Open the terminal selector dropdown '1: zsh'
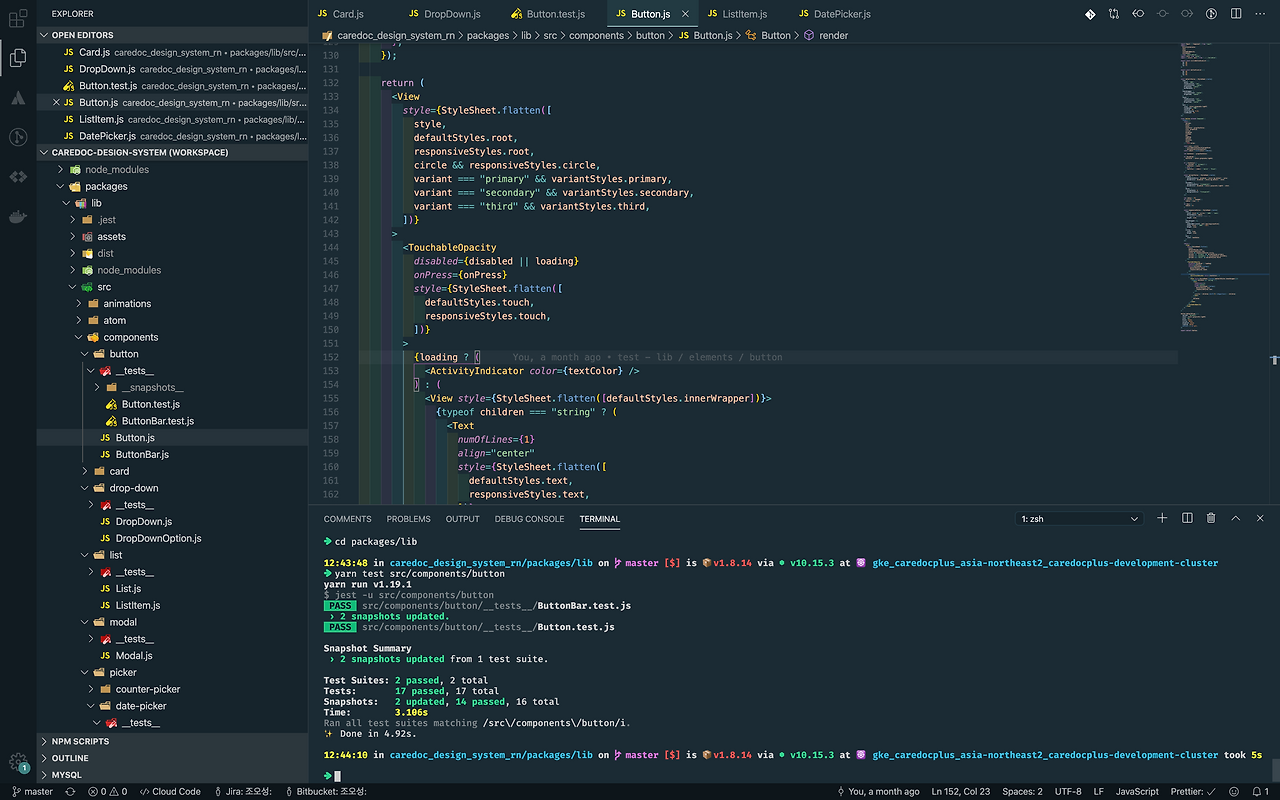 pos(1079,519)
